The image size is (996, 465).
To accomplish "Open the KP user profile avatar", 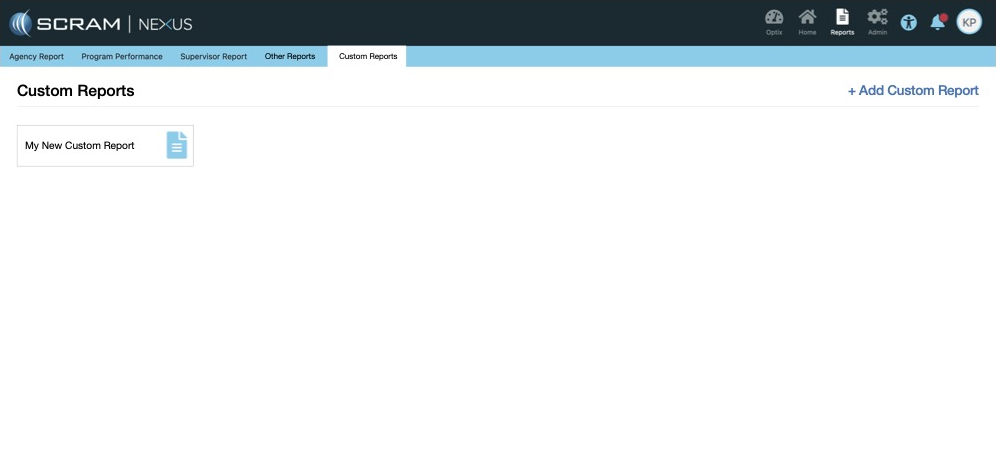I will (x=968, y=22).
